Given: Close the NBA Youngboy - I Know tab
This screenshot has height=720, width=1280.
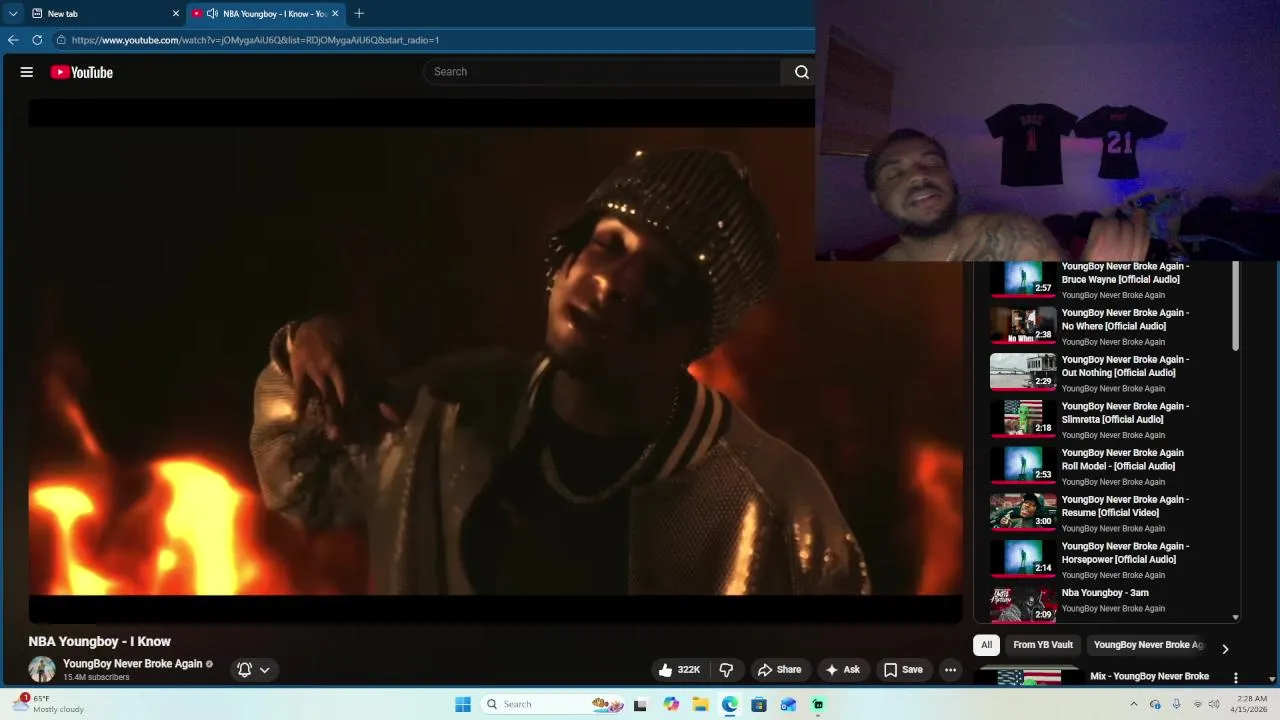Looking at the screenshot, I should point(335,14).
